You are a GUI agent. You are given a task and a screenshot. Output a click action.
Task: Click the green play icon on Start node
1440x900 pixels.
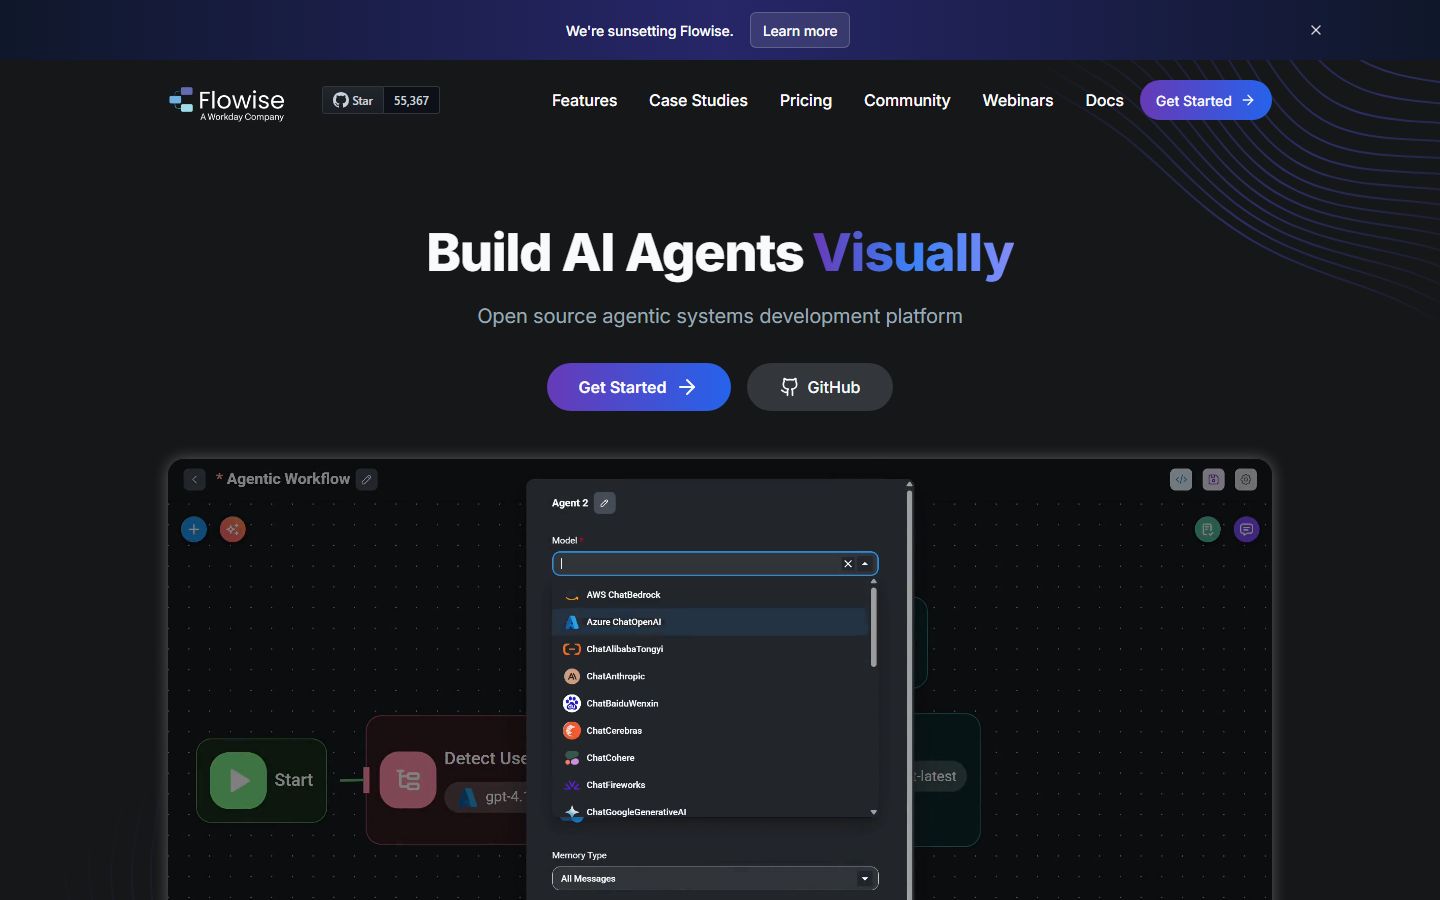coord(238,780)
